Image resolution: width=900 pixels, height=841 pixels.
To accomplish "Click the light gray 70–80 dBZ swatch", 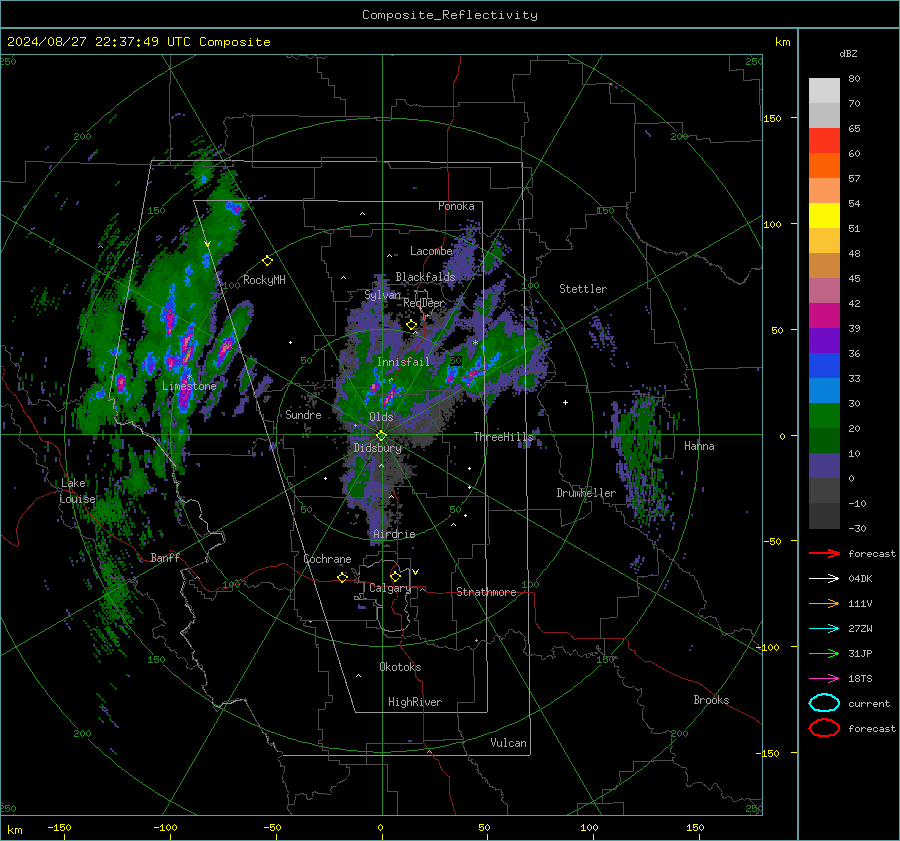I will point(824,91).
